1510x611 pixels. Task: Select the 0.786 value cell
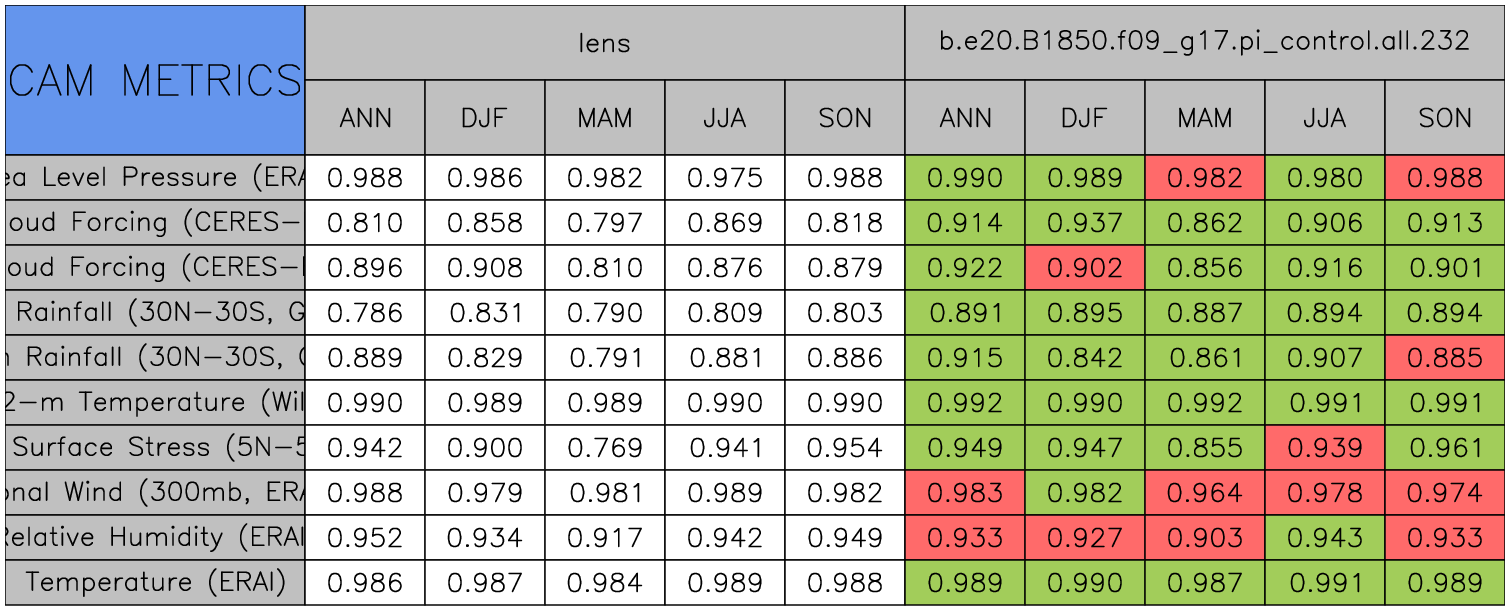click(x=364, y=313)
